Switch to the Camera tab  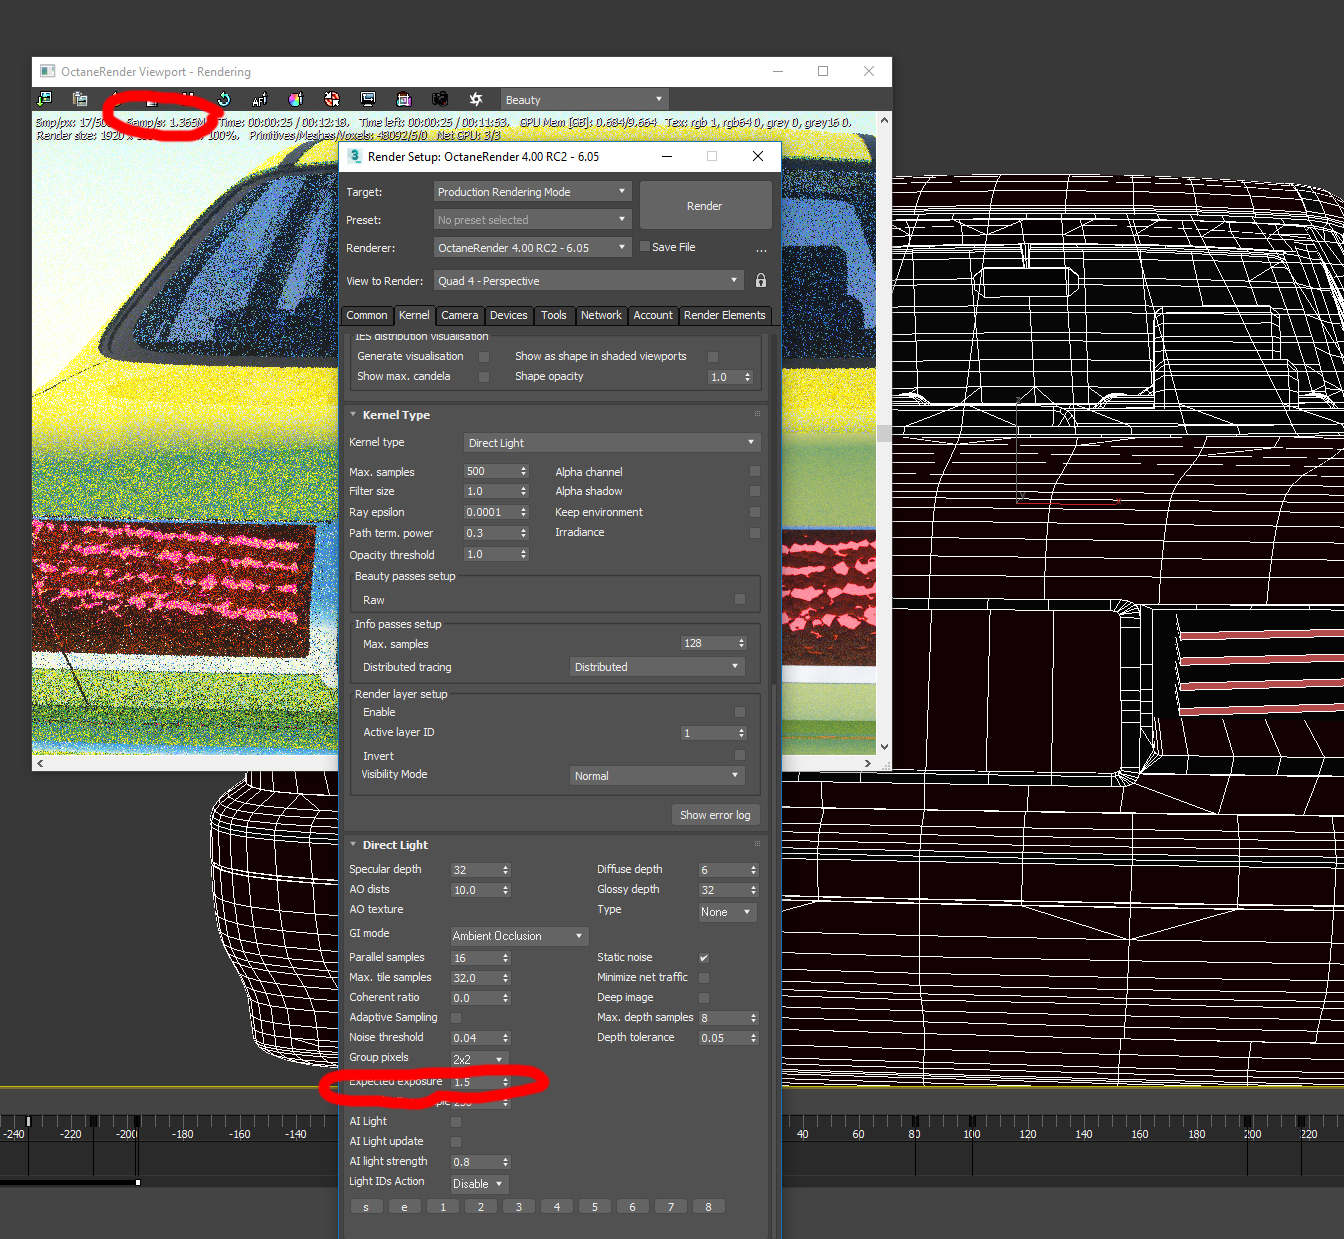[x=460, y=315]
